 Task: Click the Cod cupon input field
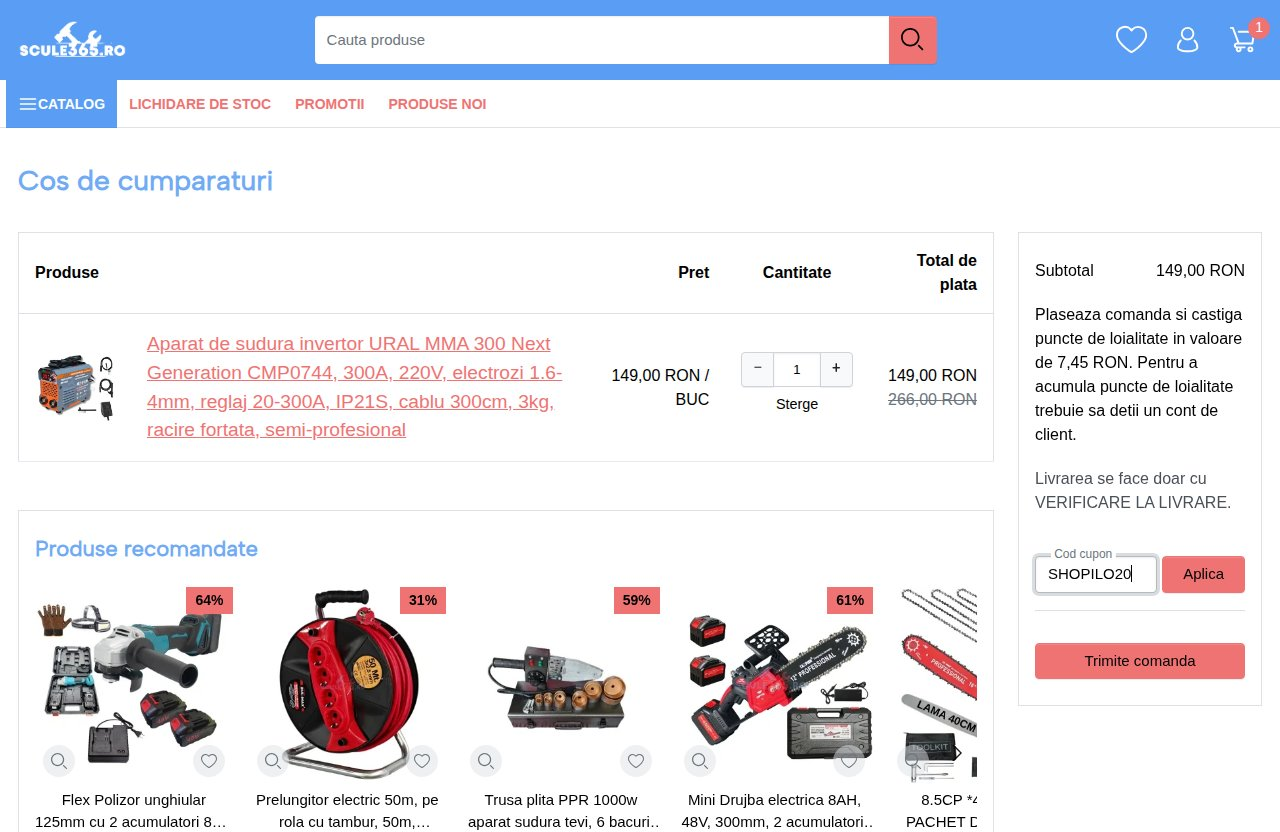pos(1096,574)
